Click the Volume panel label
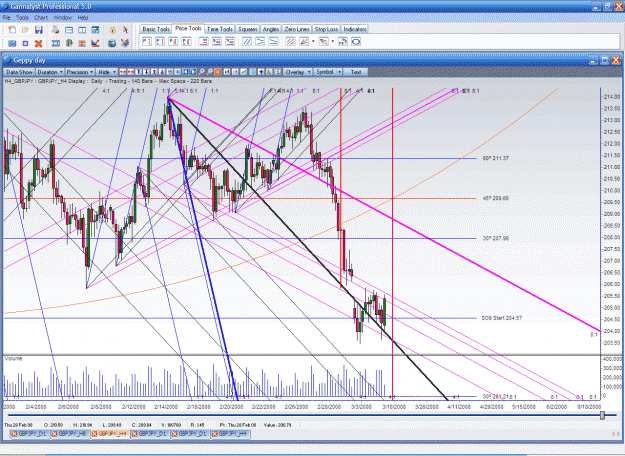 tap(13, 359)
